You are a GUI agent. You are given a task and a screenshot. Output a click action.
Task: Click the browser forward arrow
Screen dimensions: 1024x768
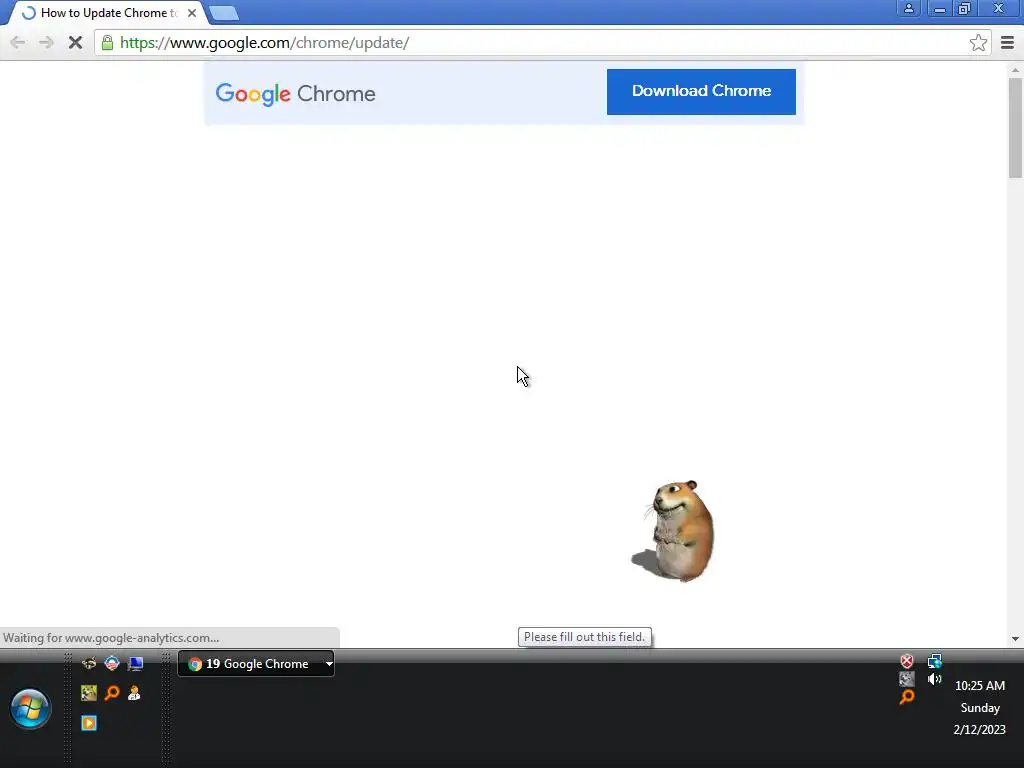click(x=46, y=43)
